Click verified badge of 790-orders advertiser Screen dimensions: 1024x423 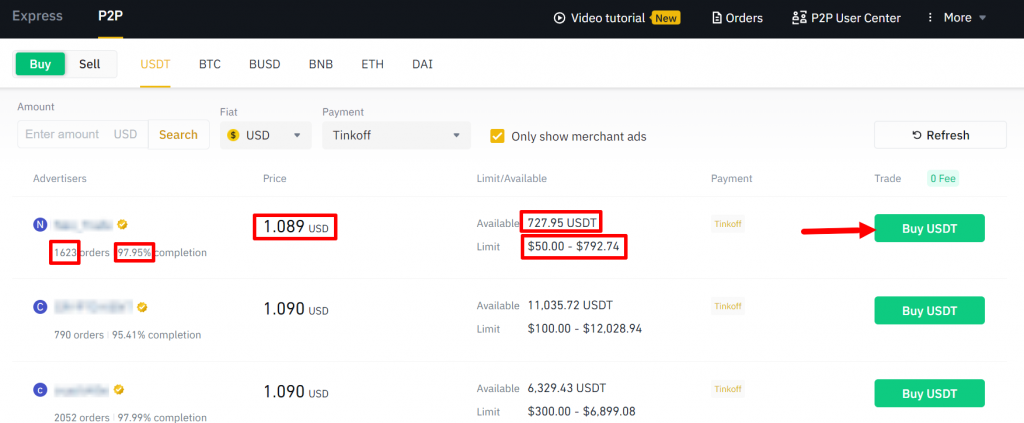pos(142,307)
